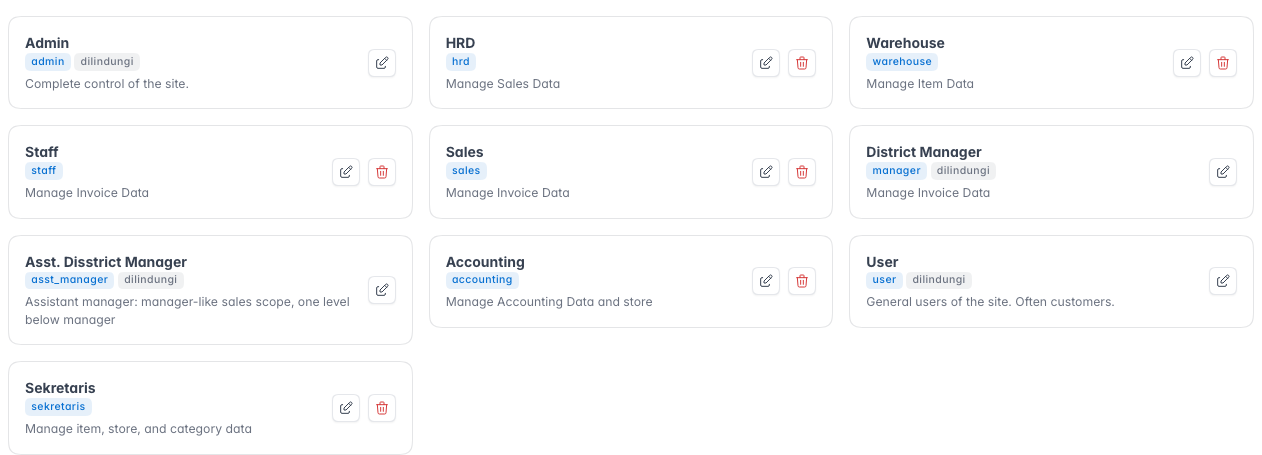1262x455 pixels.
Task: Click the 'warehouse' slug badge
Action: 902,62
